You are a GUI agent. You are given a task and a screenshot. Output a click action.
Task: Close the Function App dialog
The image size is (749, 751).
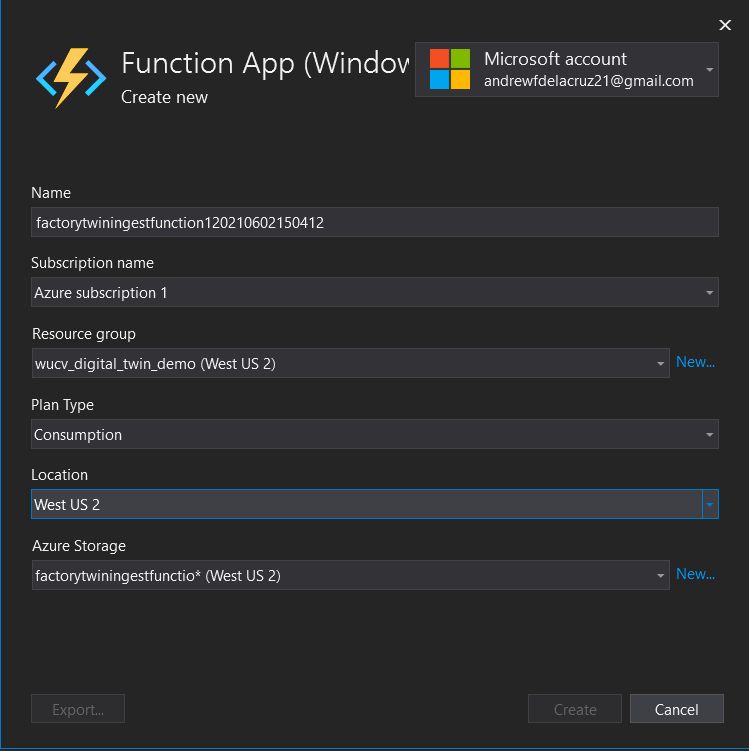point(725,25)
